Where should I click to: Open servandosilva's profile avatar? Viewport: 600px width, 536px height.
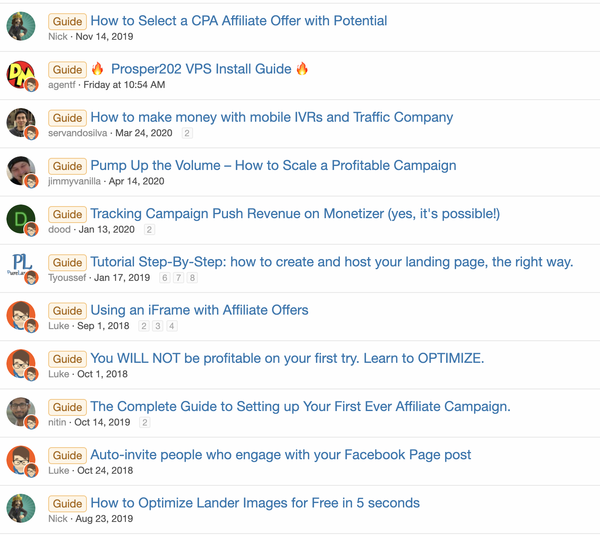[x=21, y=122]
